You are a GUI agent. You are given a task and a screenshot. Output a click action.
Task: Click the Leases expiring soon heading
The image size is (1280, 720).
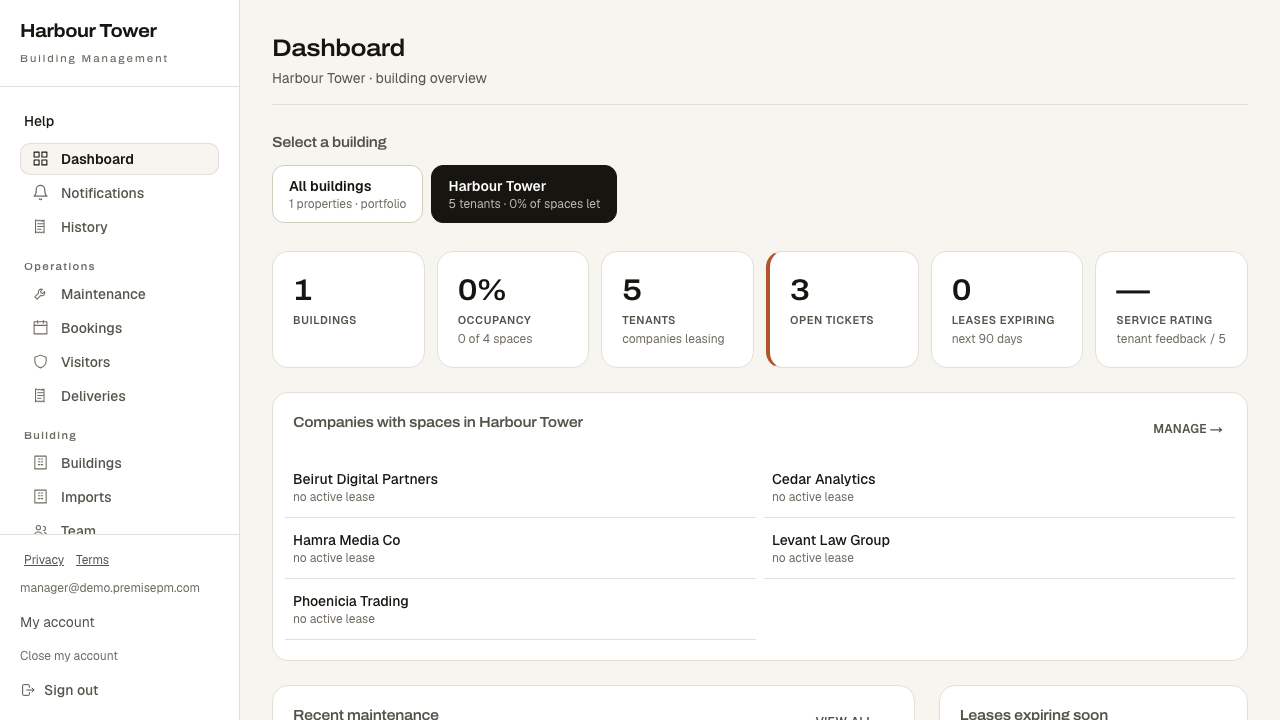[x=1034, y=714]
